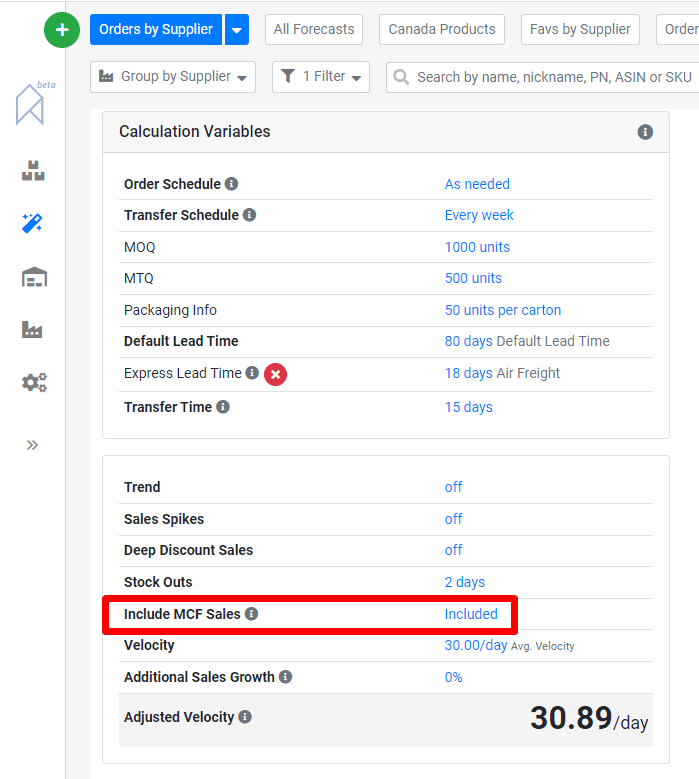Screen dimensions: 699x779
Task: Open the beta bookmark icon in sidebar
Action: 30,104
